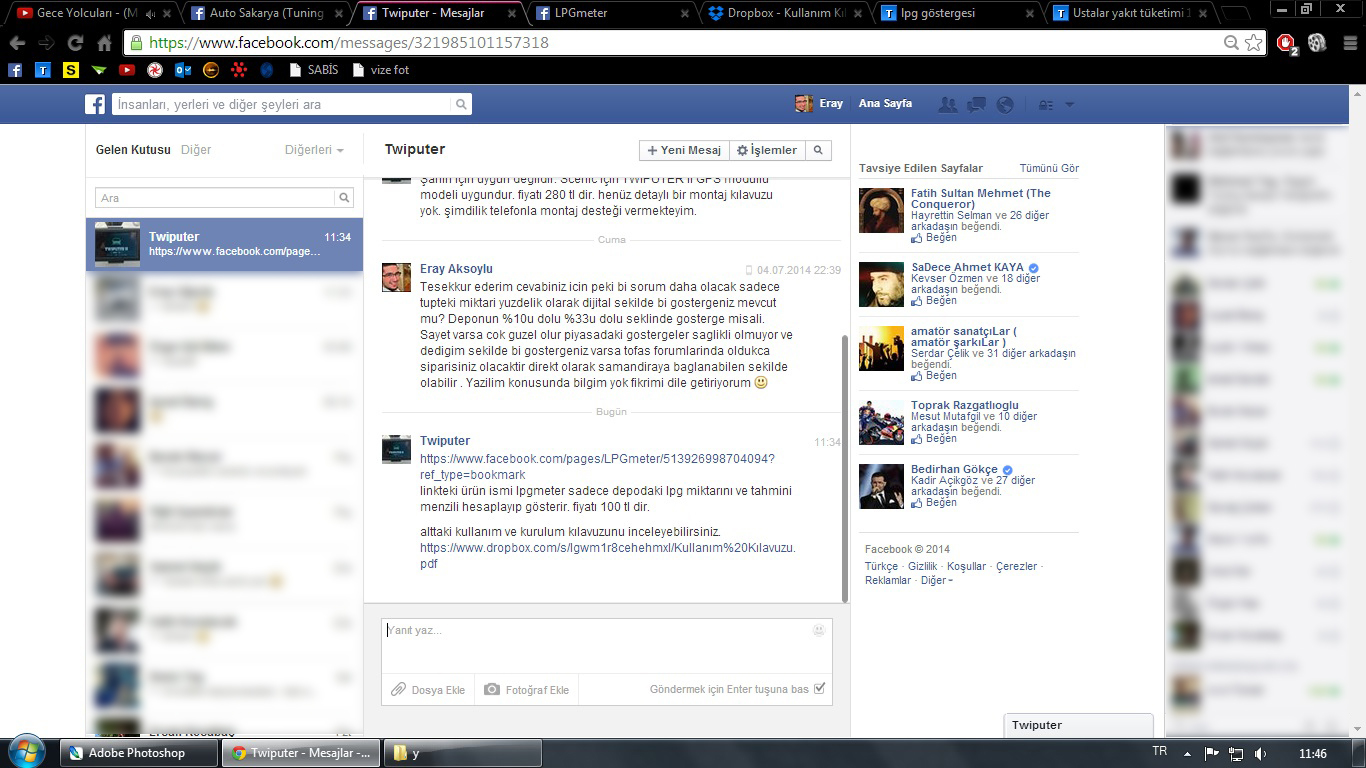
Task: Click the Adblock extension icon
Action: [1286, 43]
